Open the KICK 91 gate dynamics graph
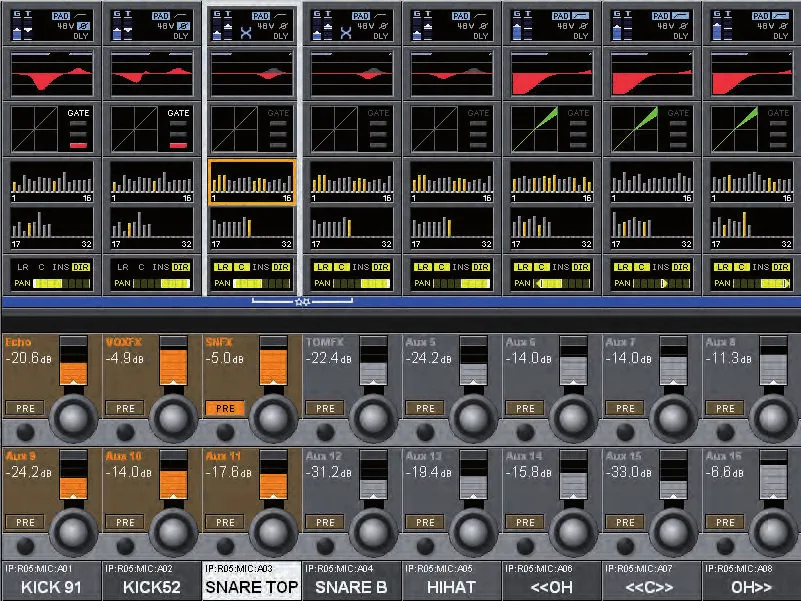 52,129
